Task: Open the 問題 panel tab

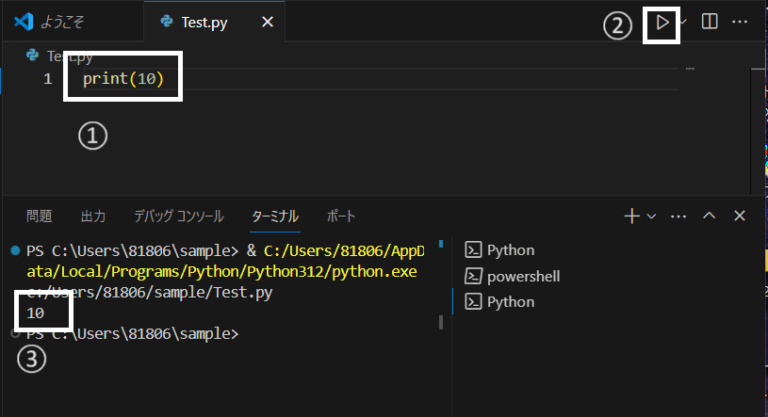Action: tap(39, 216)
